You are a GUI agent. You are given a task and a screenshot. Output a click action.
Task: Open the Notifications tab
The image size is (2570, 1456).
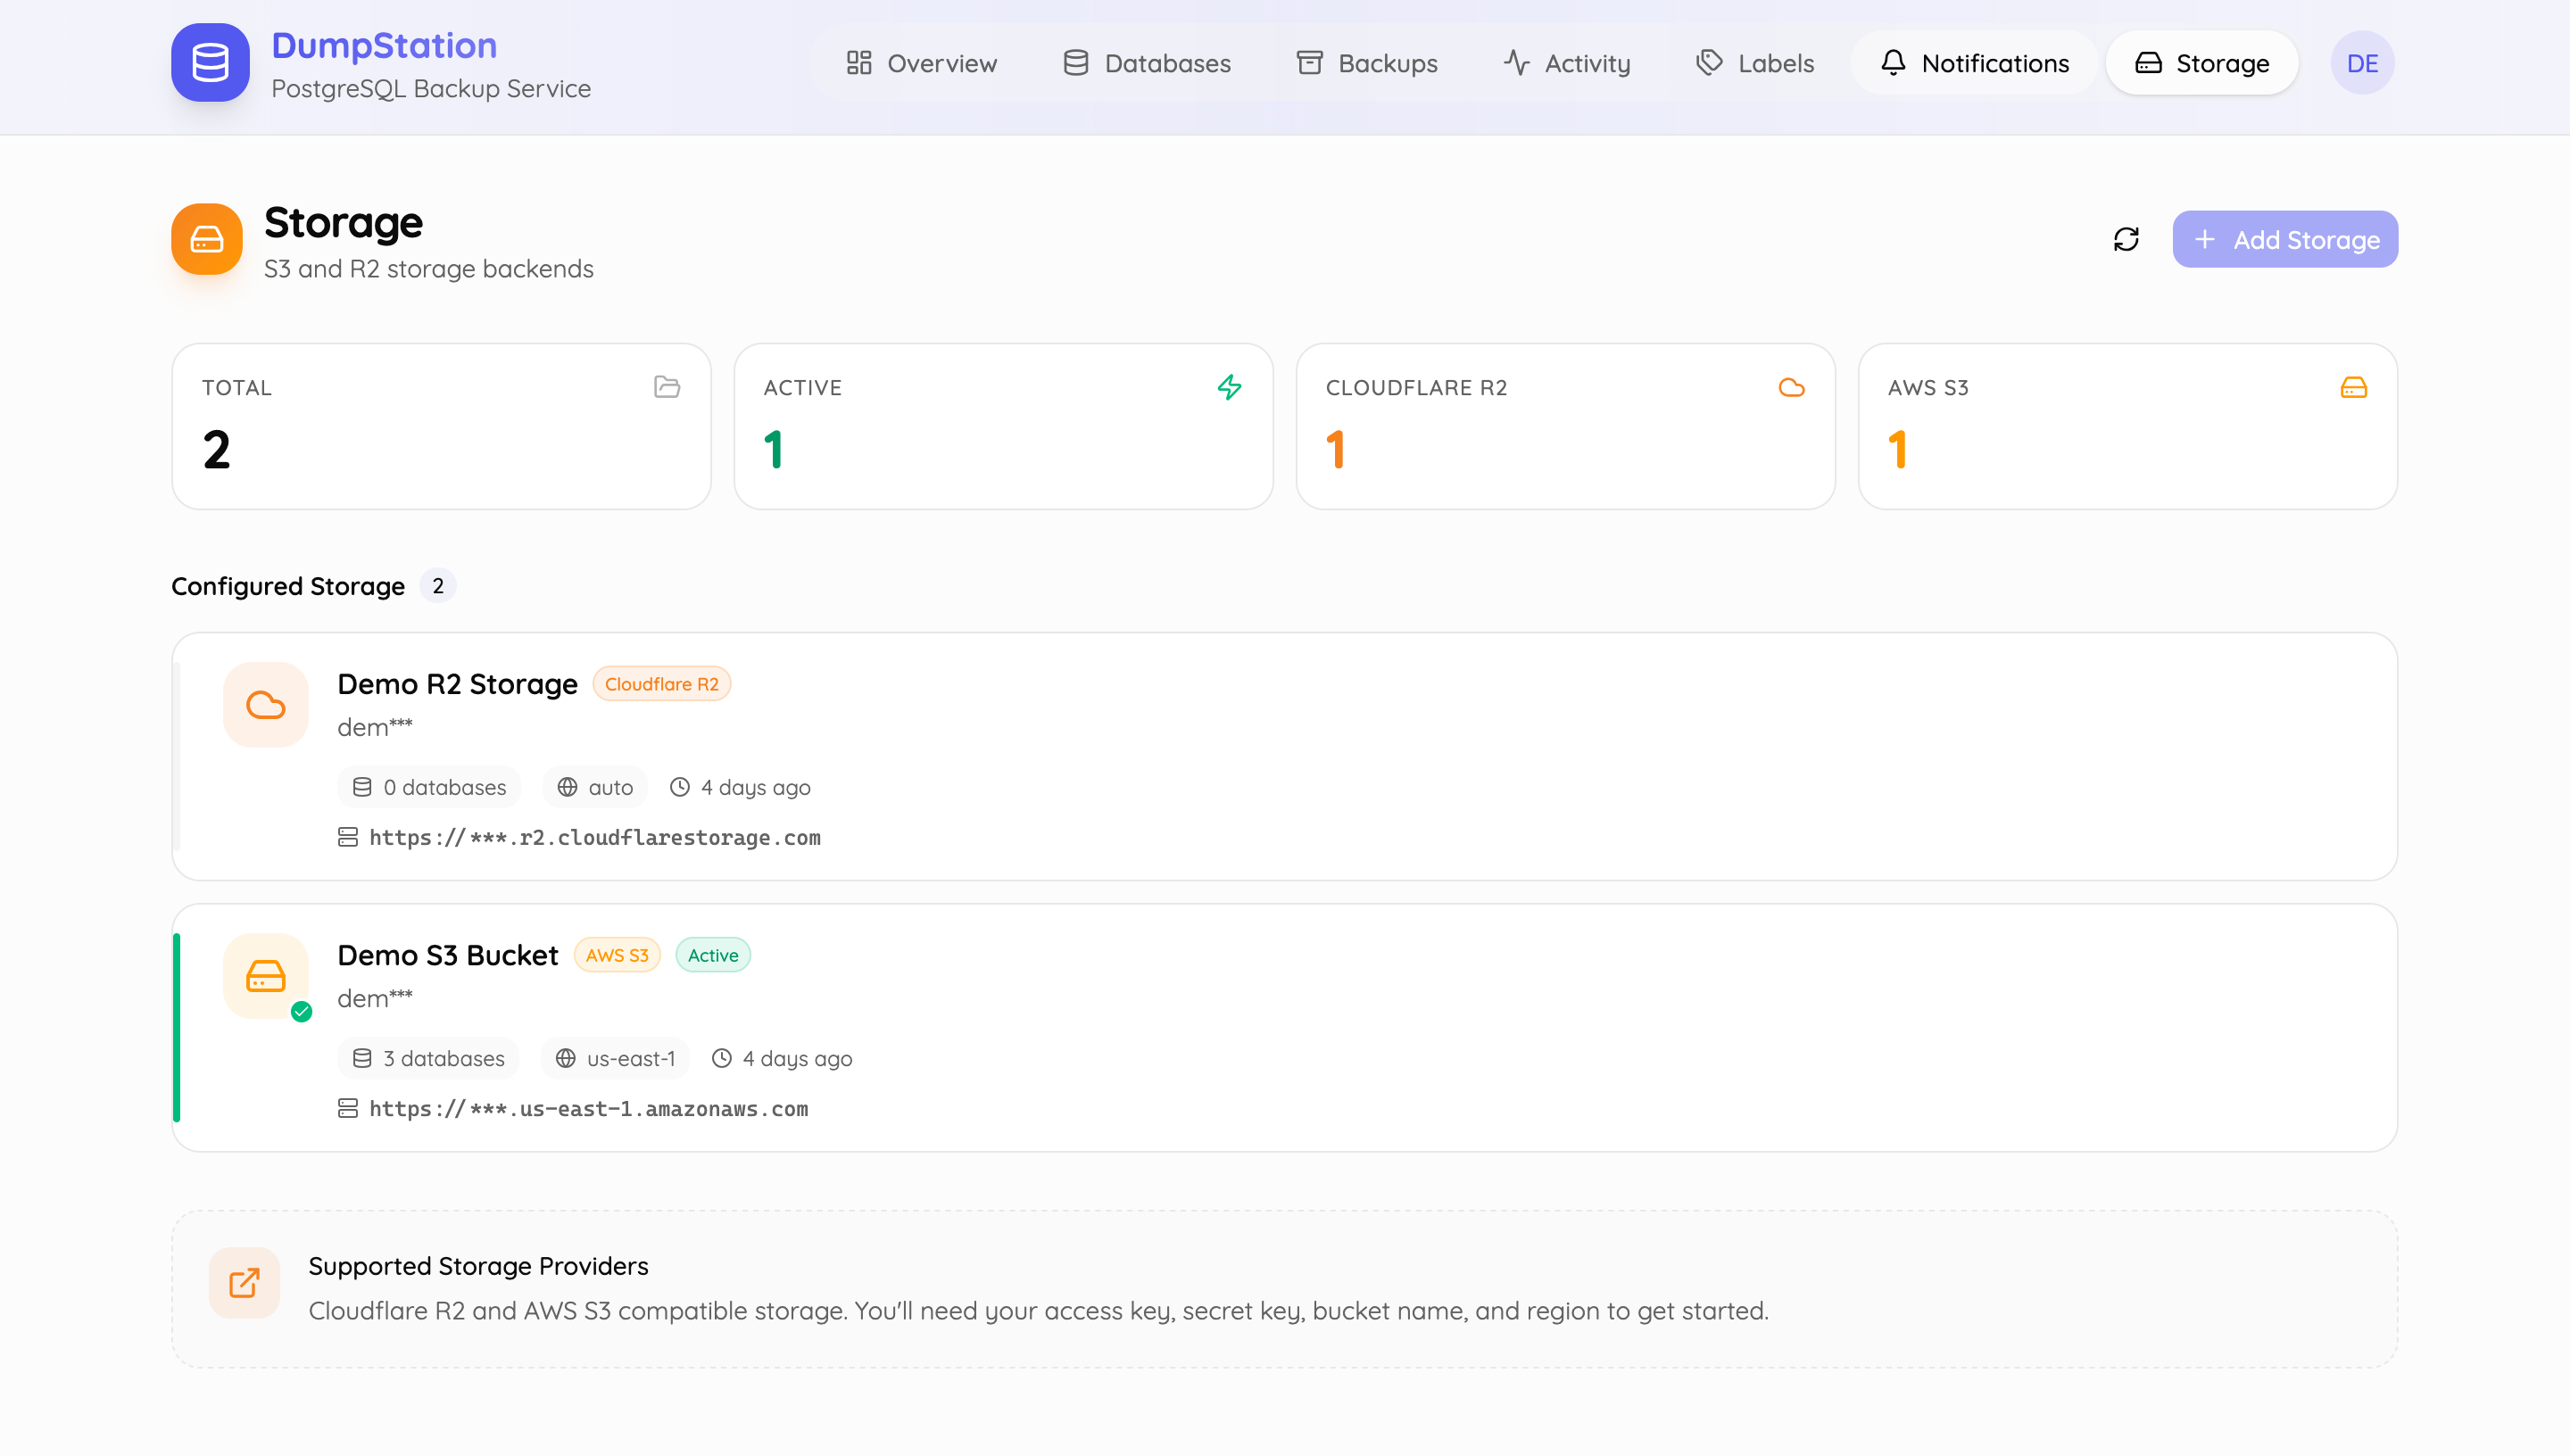tap(1974, 63)
